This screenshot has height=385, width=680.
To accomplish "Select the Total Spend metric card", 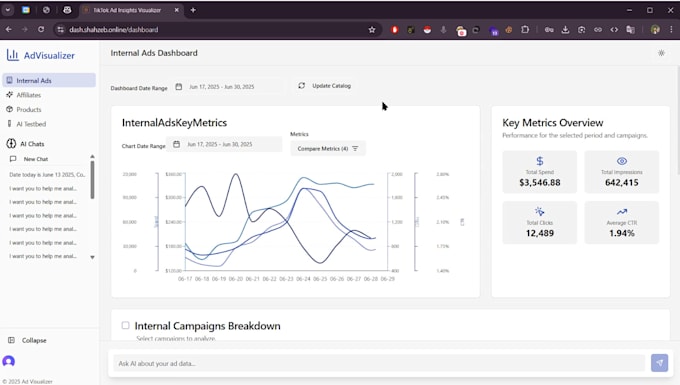I will coord(539,172).
